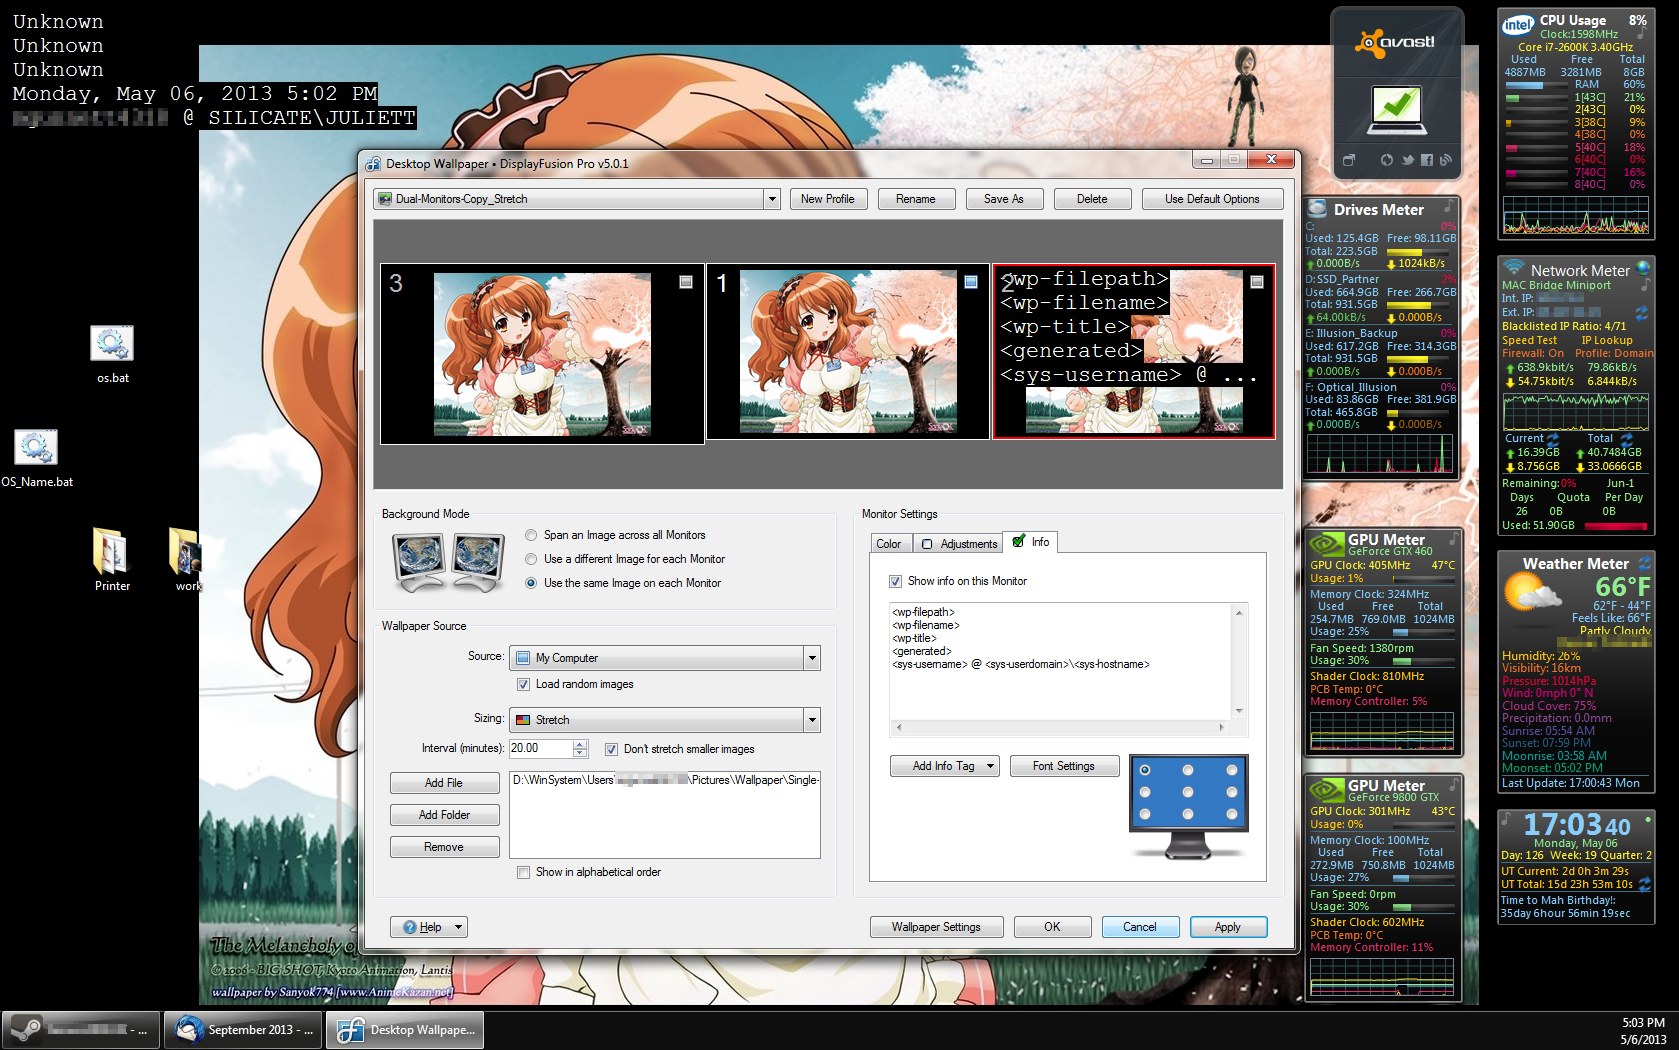
Task: Toggle Don't stretch smaller images checkbox
Action: 611,749
